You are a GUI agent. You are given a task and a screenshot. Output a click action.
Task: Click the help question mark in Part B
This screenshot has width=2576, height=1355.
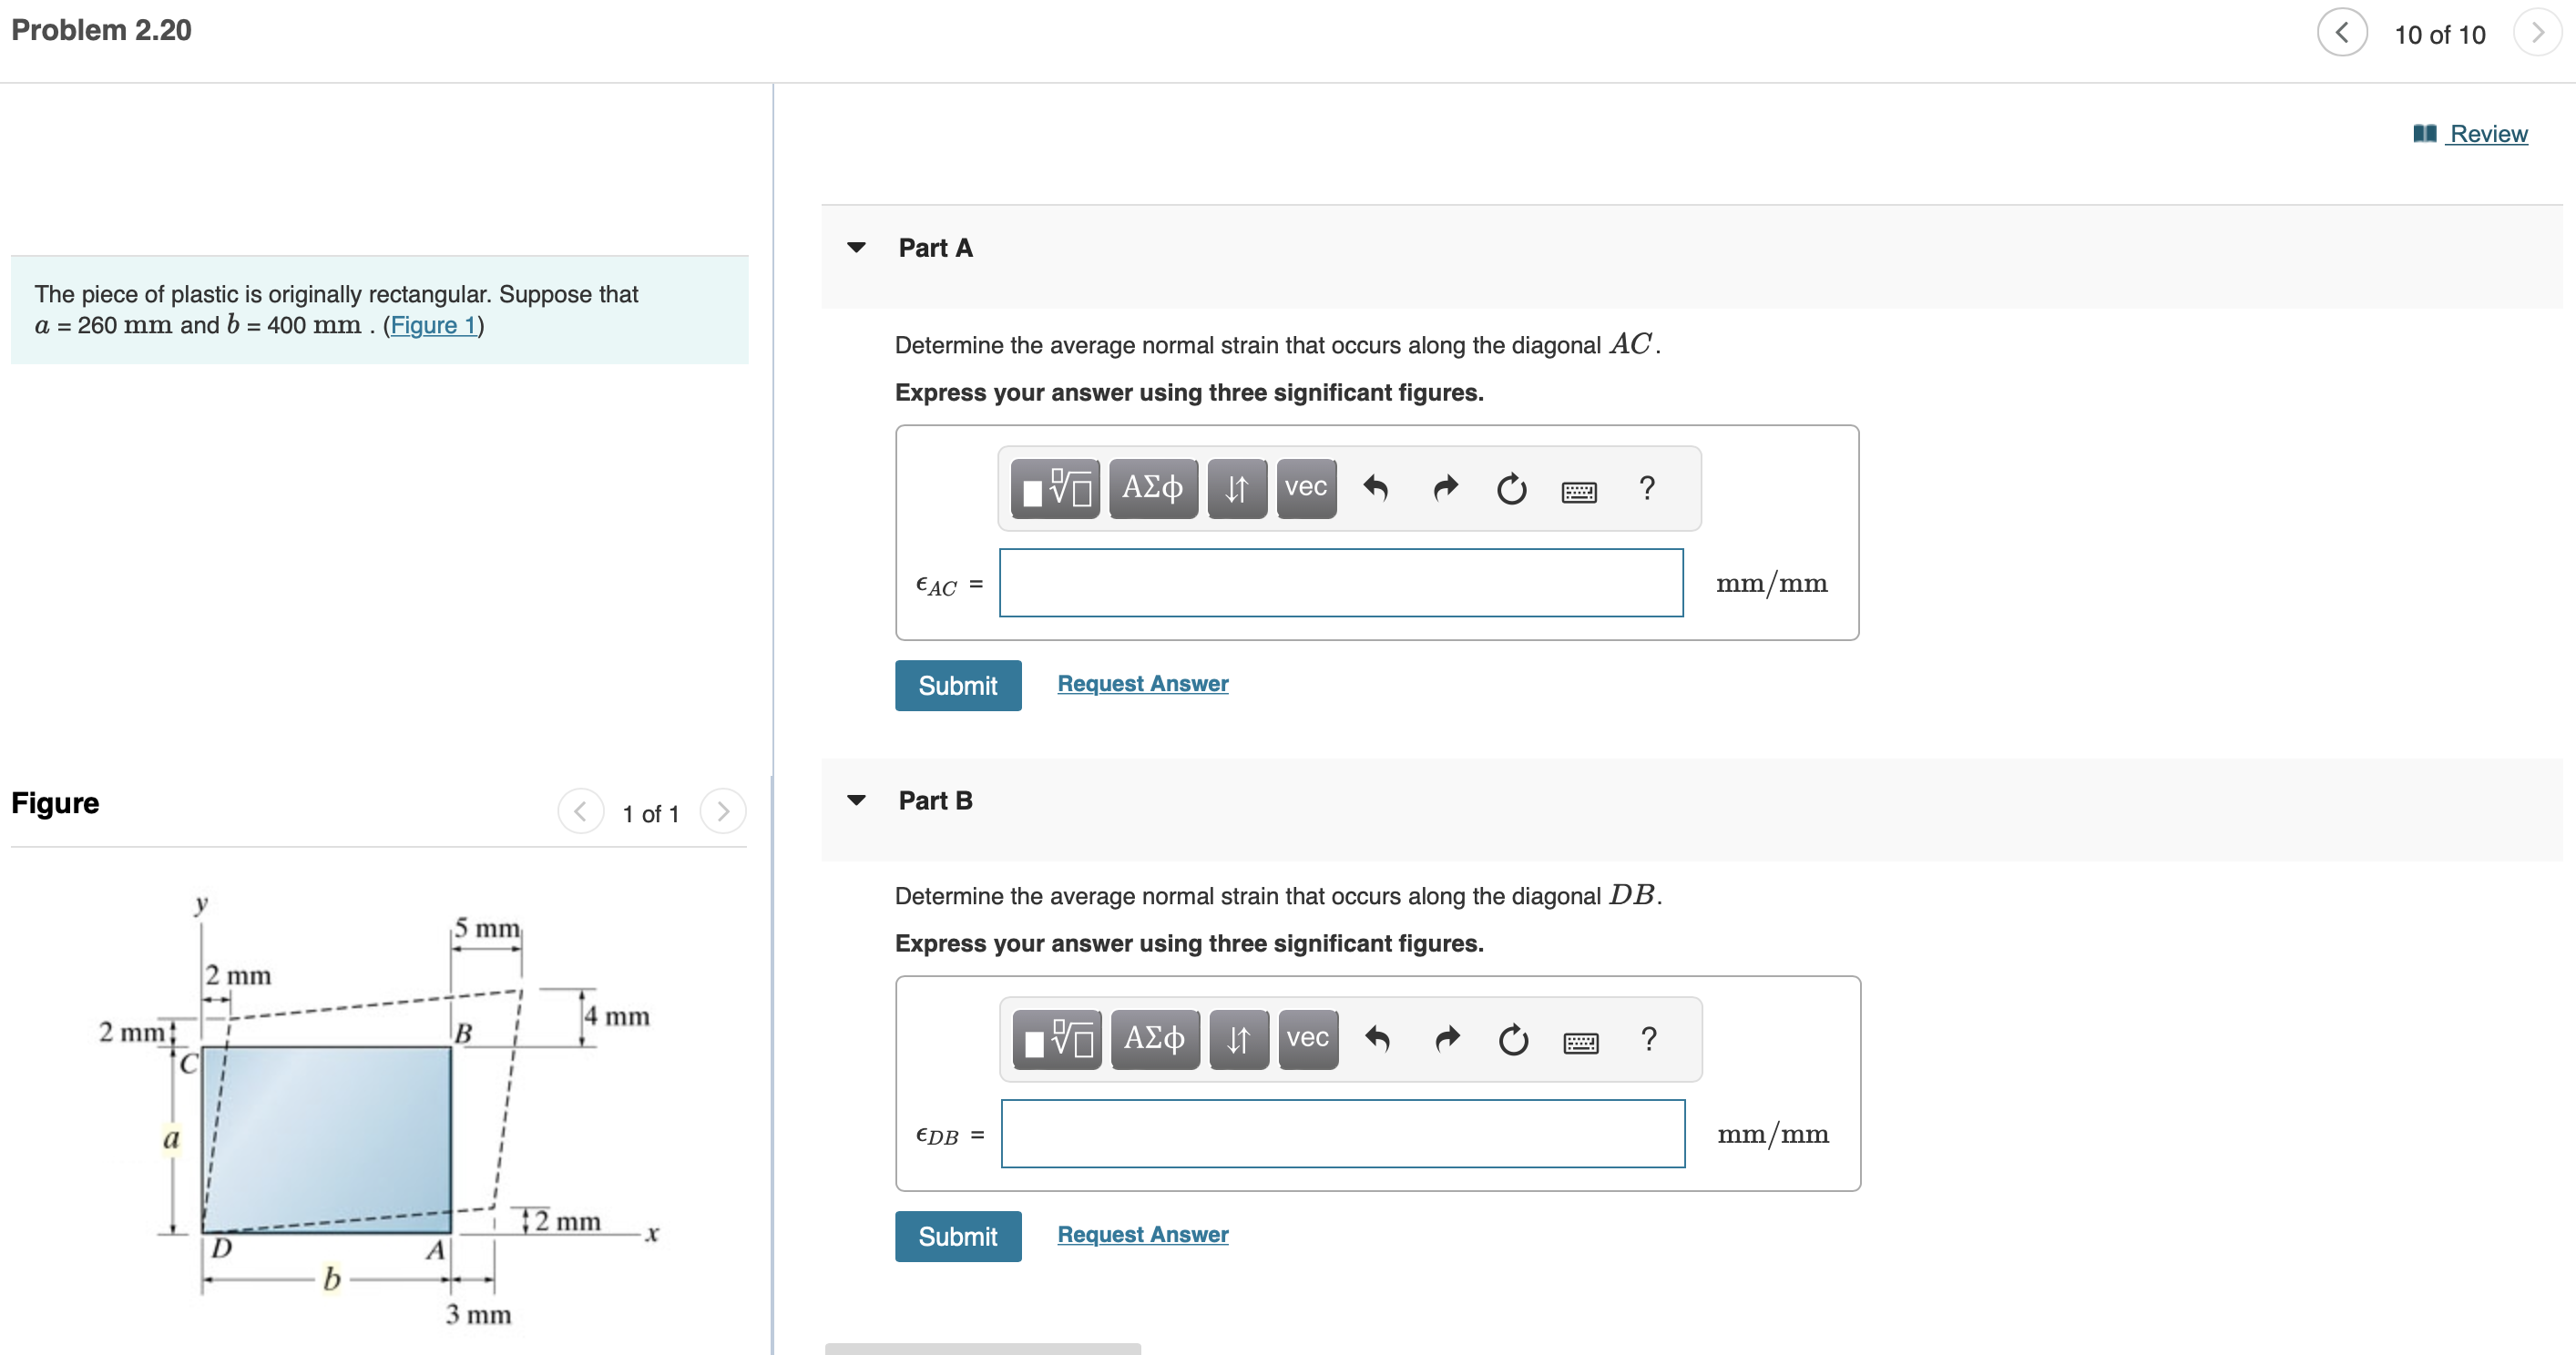1649,1040
